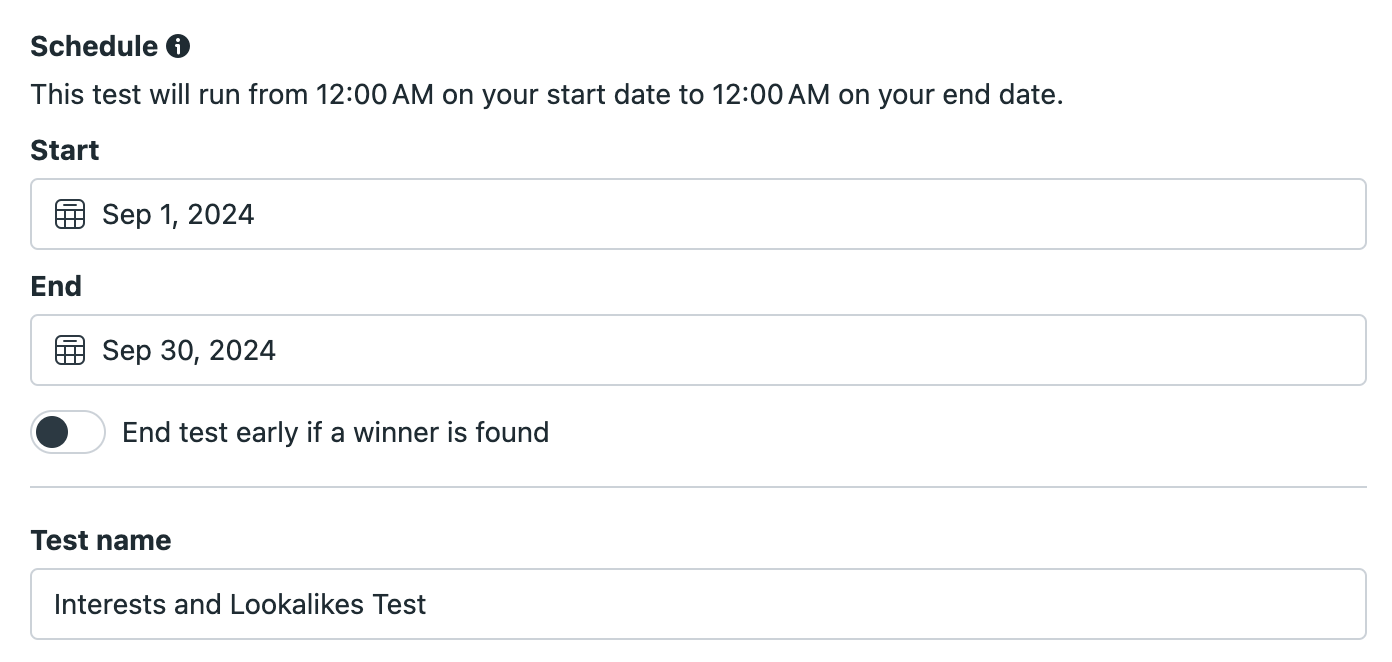The height and width of the screenshot is (662, 1392).
Task: Click the schedule description about 12:00 AM
Action: pos(547,95)
